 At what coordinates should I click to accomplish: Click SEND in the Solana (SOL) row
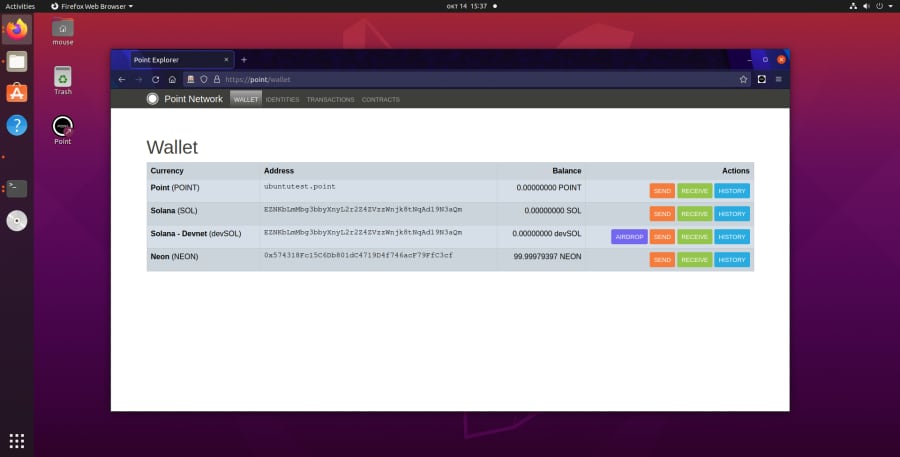pyautogui.click(x=662, y=214)
